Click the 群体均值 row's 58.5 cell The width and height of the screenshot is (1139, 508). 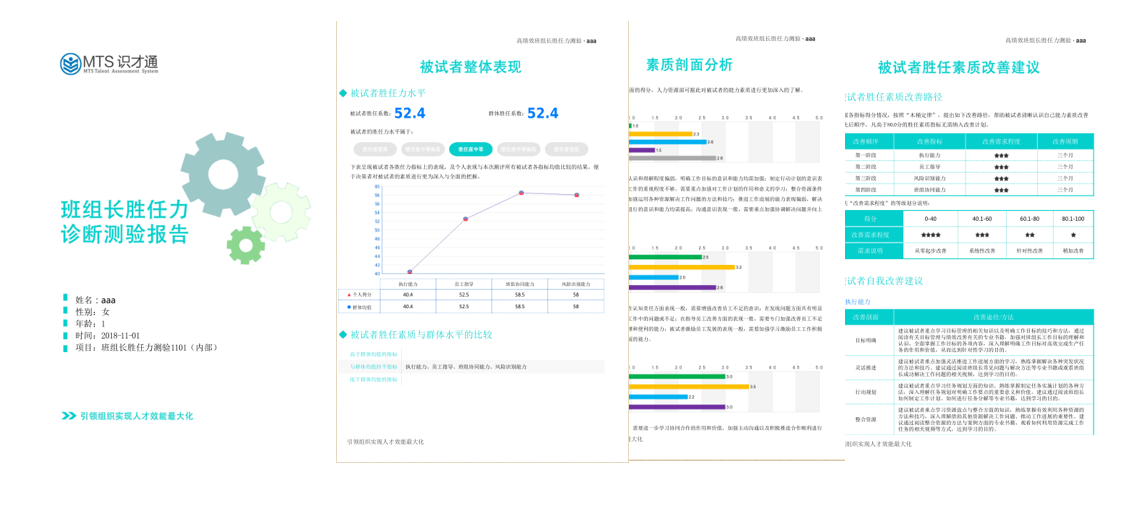(520, 307)
